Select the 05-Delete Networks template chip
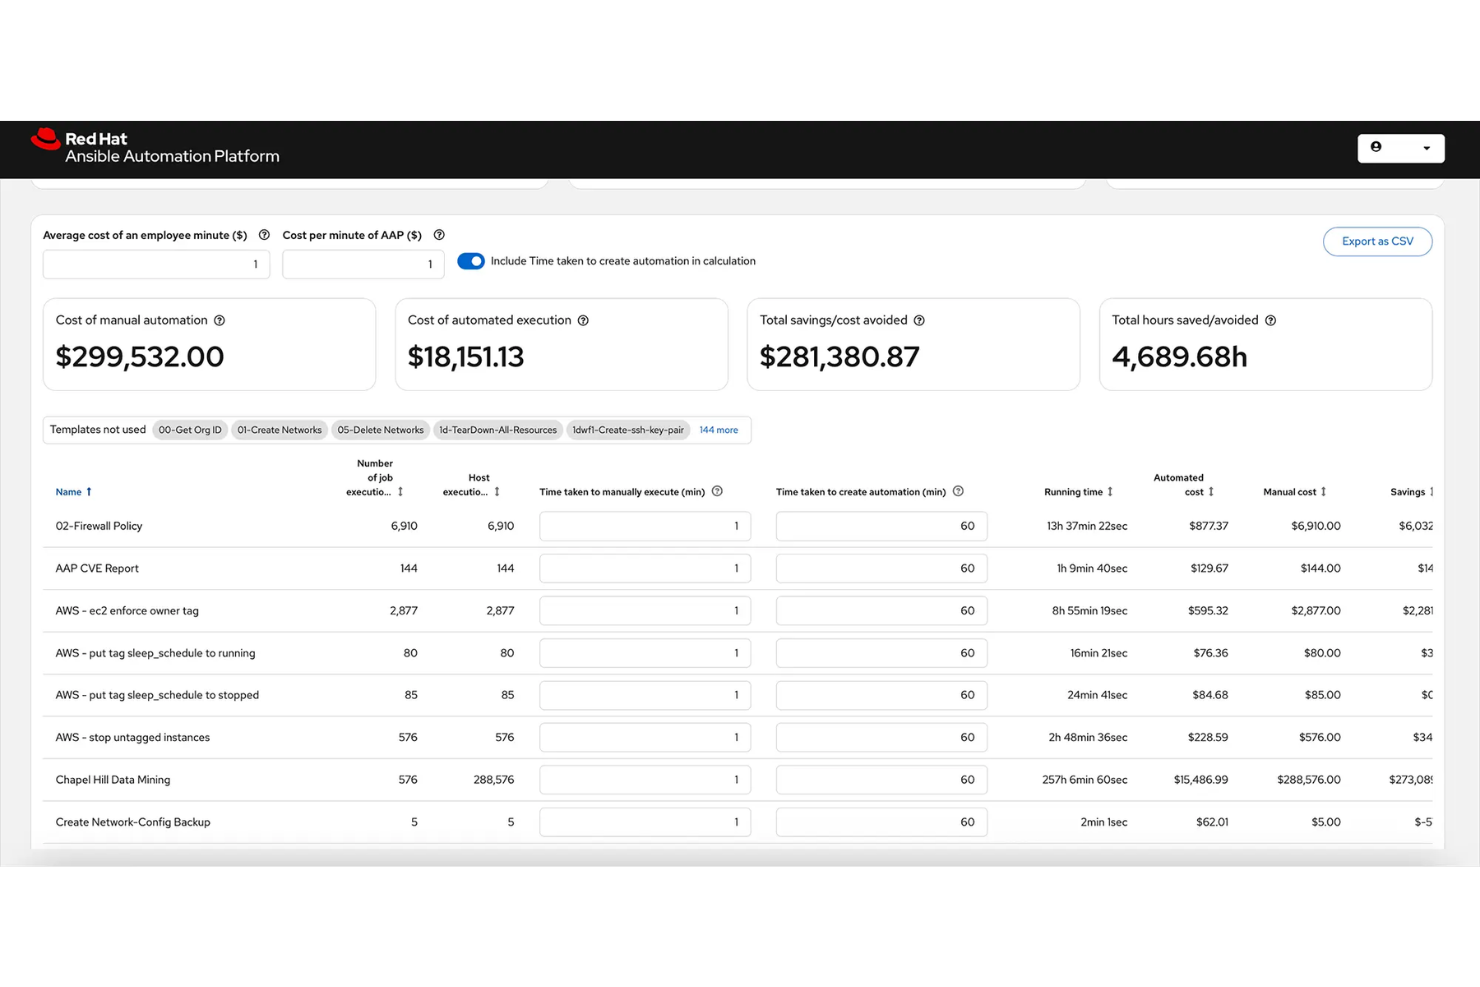The width and height of the screenshot is (1480, 987). 380,430
